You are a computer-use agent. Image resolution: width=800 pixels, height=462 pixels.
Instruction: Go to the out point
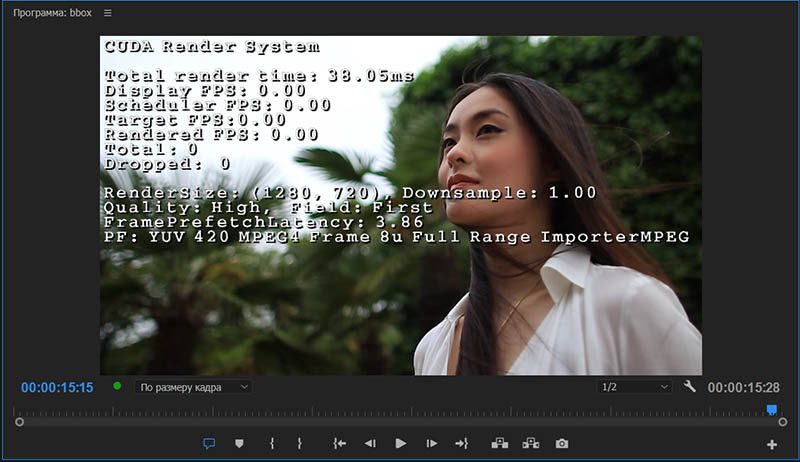click(462, 444)
